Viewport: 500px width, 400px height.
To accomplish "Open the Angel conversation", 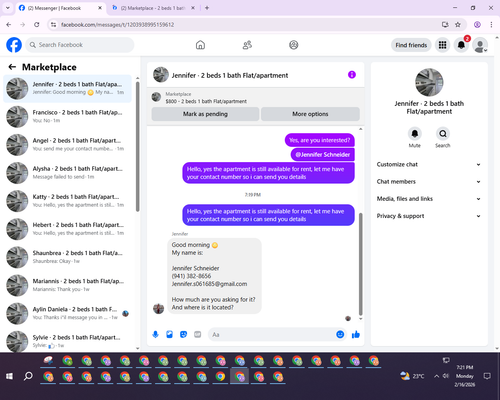I will (67, 145).
